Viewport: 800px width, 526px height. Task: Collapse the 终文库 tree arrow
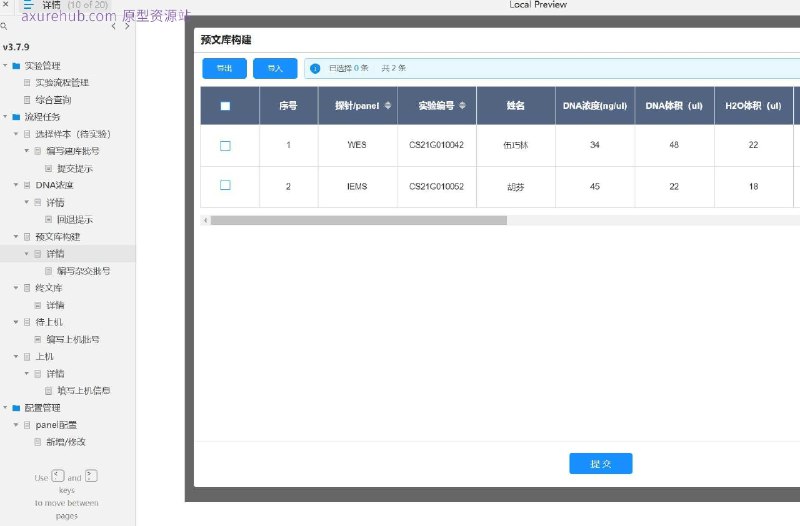[16, 288]
